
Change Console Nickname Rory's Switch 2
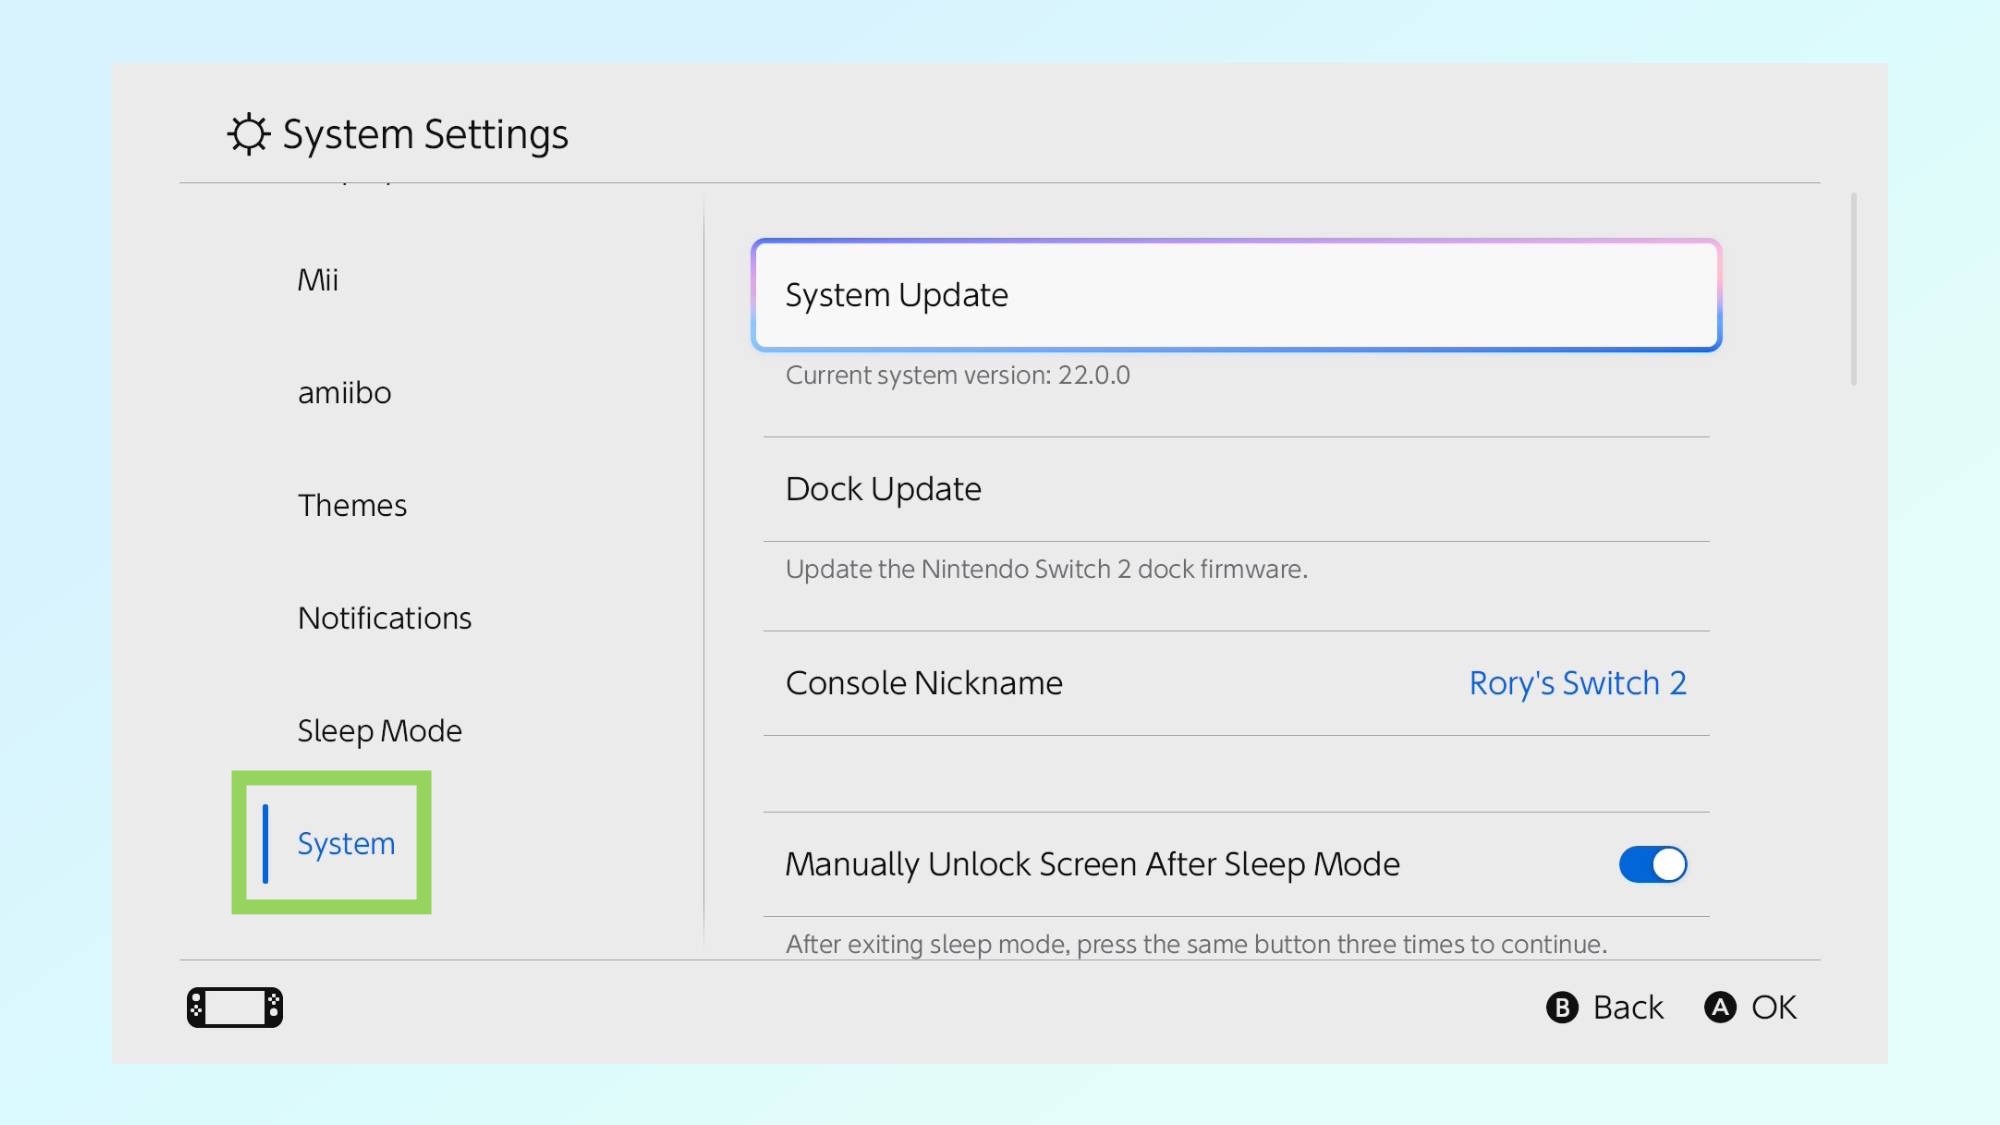tap(1237, 683)
